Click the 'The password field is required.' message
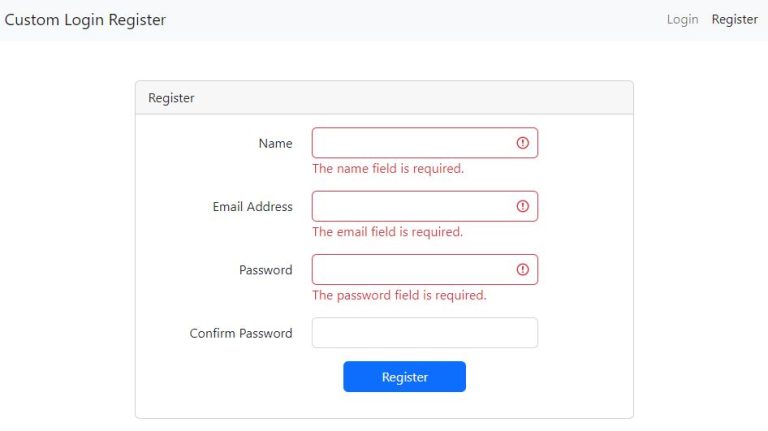The width and height of the screenshot is (768, 431). pyautogui.click(x=399, y=295)
